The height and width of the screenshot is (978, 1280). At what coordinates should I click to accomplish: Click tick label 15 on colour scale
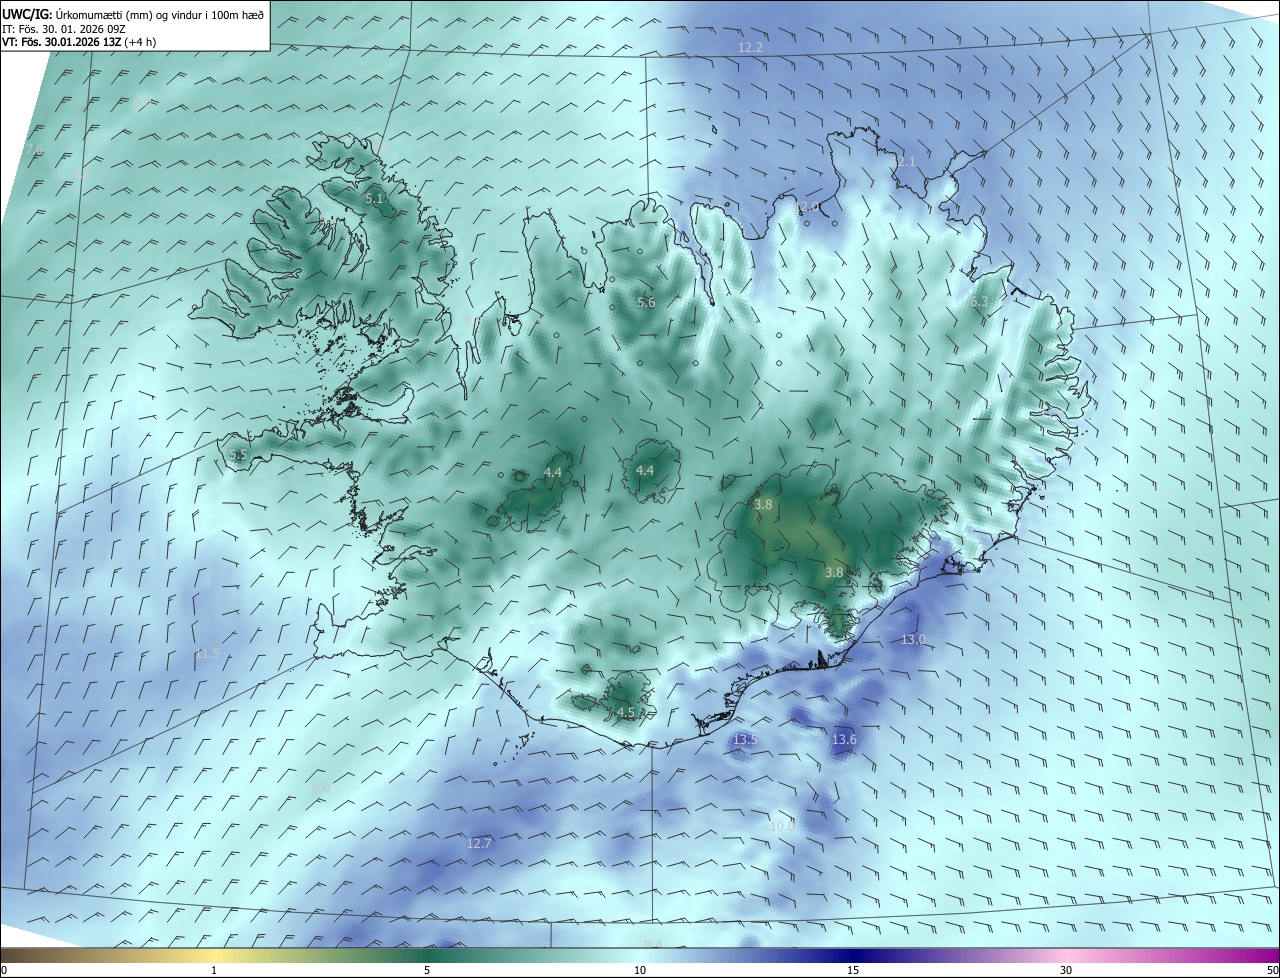853,970
